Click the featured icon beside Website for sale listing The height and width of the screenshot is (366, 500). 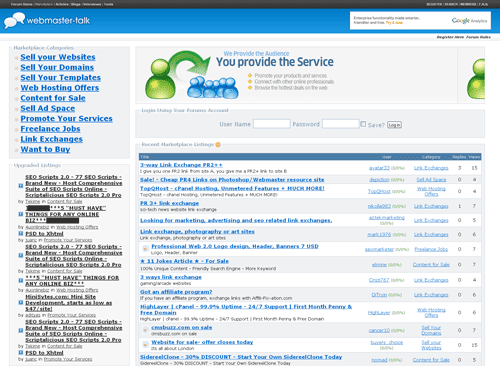[x=145, y=345]
